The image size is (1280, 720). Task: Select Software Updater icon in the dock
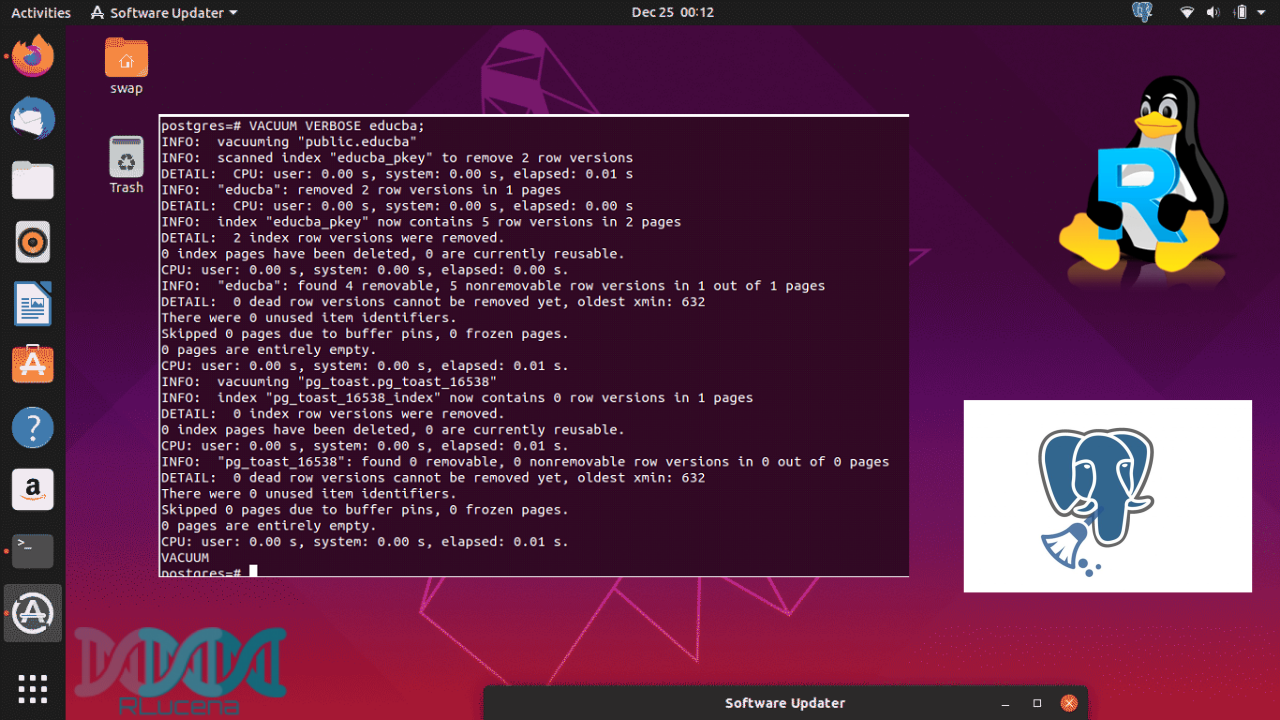click(33, 612)
